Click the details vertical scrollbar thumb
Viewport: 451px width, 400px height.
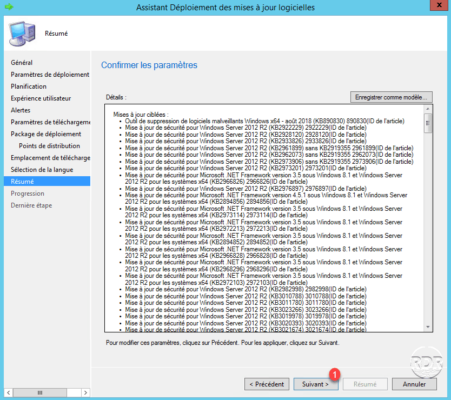tap(428, 123)
